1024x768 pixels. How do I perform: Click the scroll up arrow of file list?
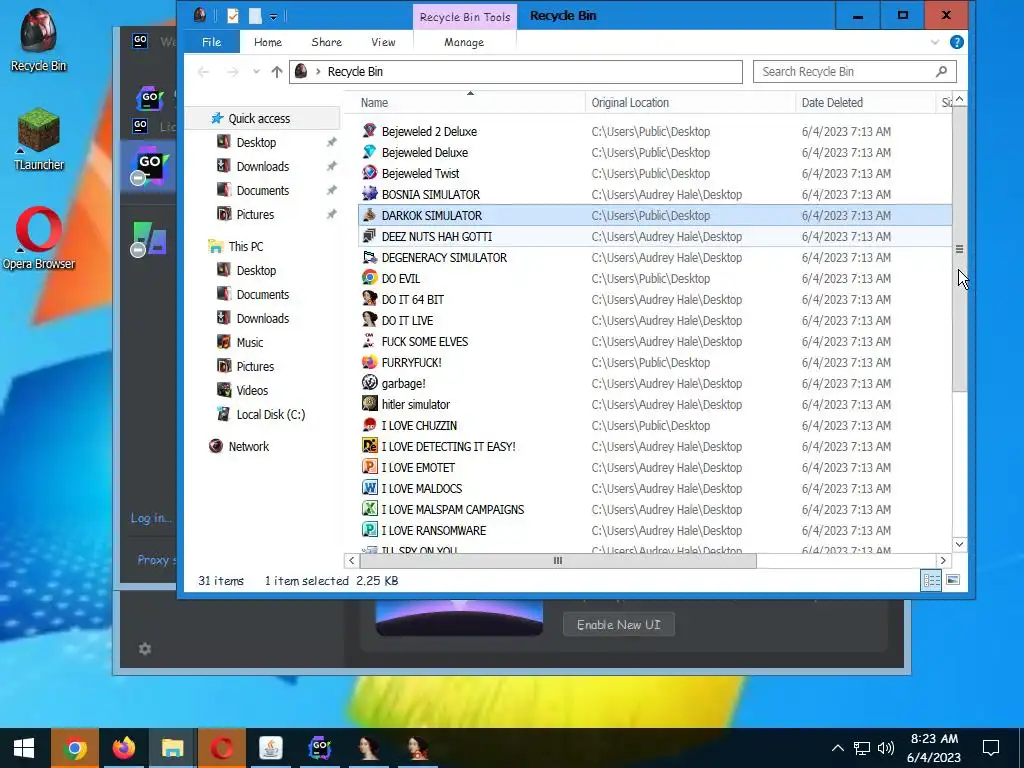[x=959, y=99]
